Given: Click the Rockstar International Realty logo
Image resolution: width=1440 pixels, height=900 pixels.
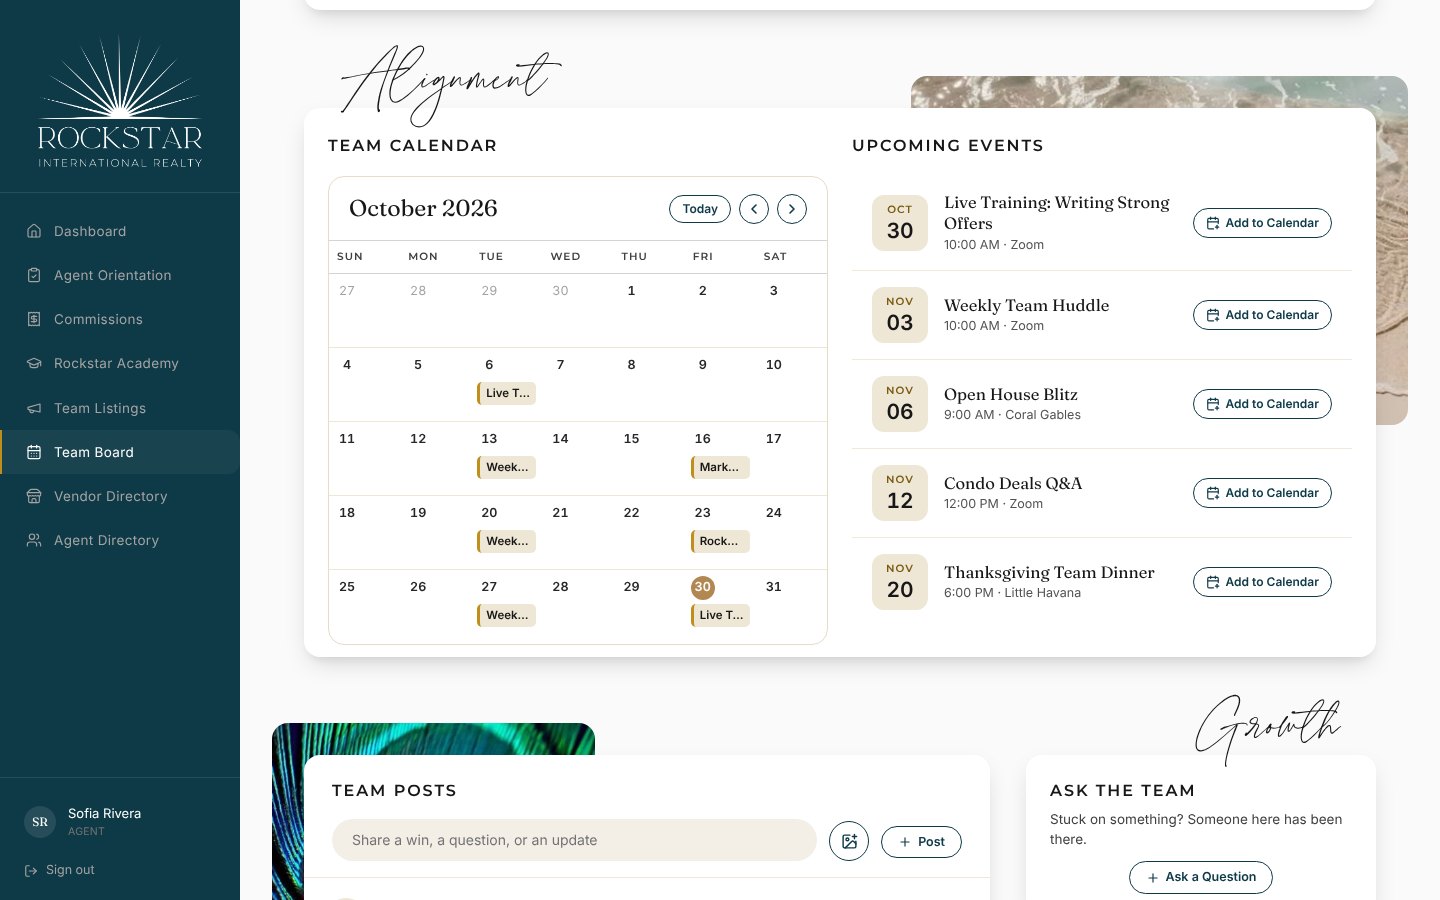Looking at the screenshot, I should pyautogui.click(x=120, y=102).
